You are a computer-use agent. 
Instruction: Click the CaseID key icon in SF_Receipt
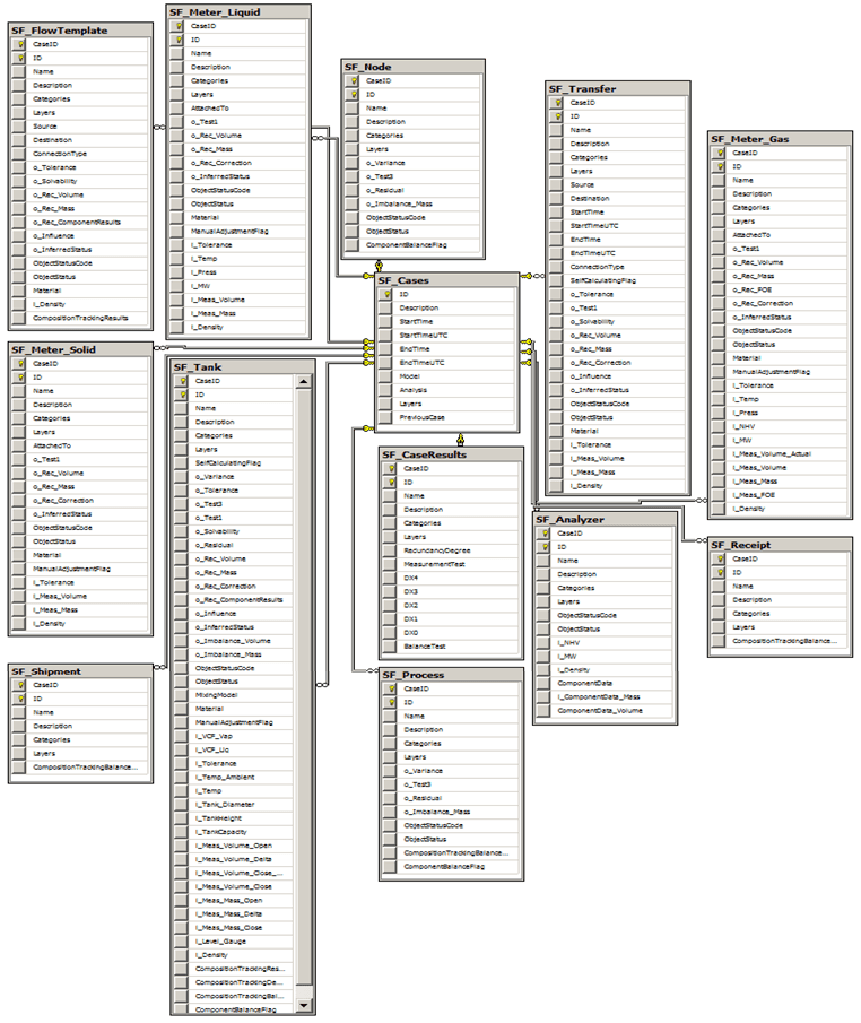click(720, 559)
